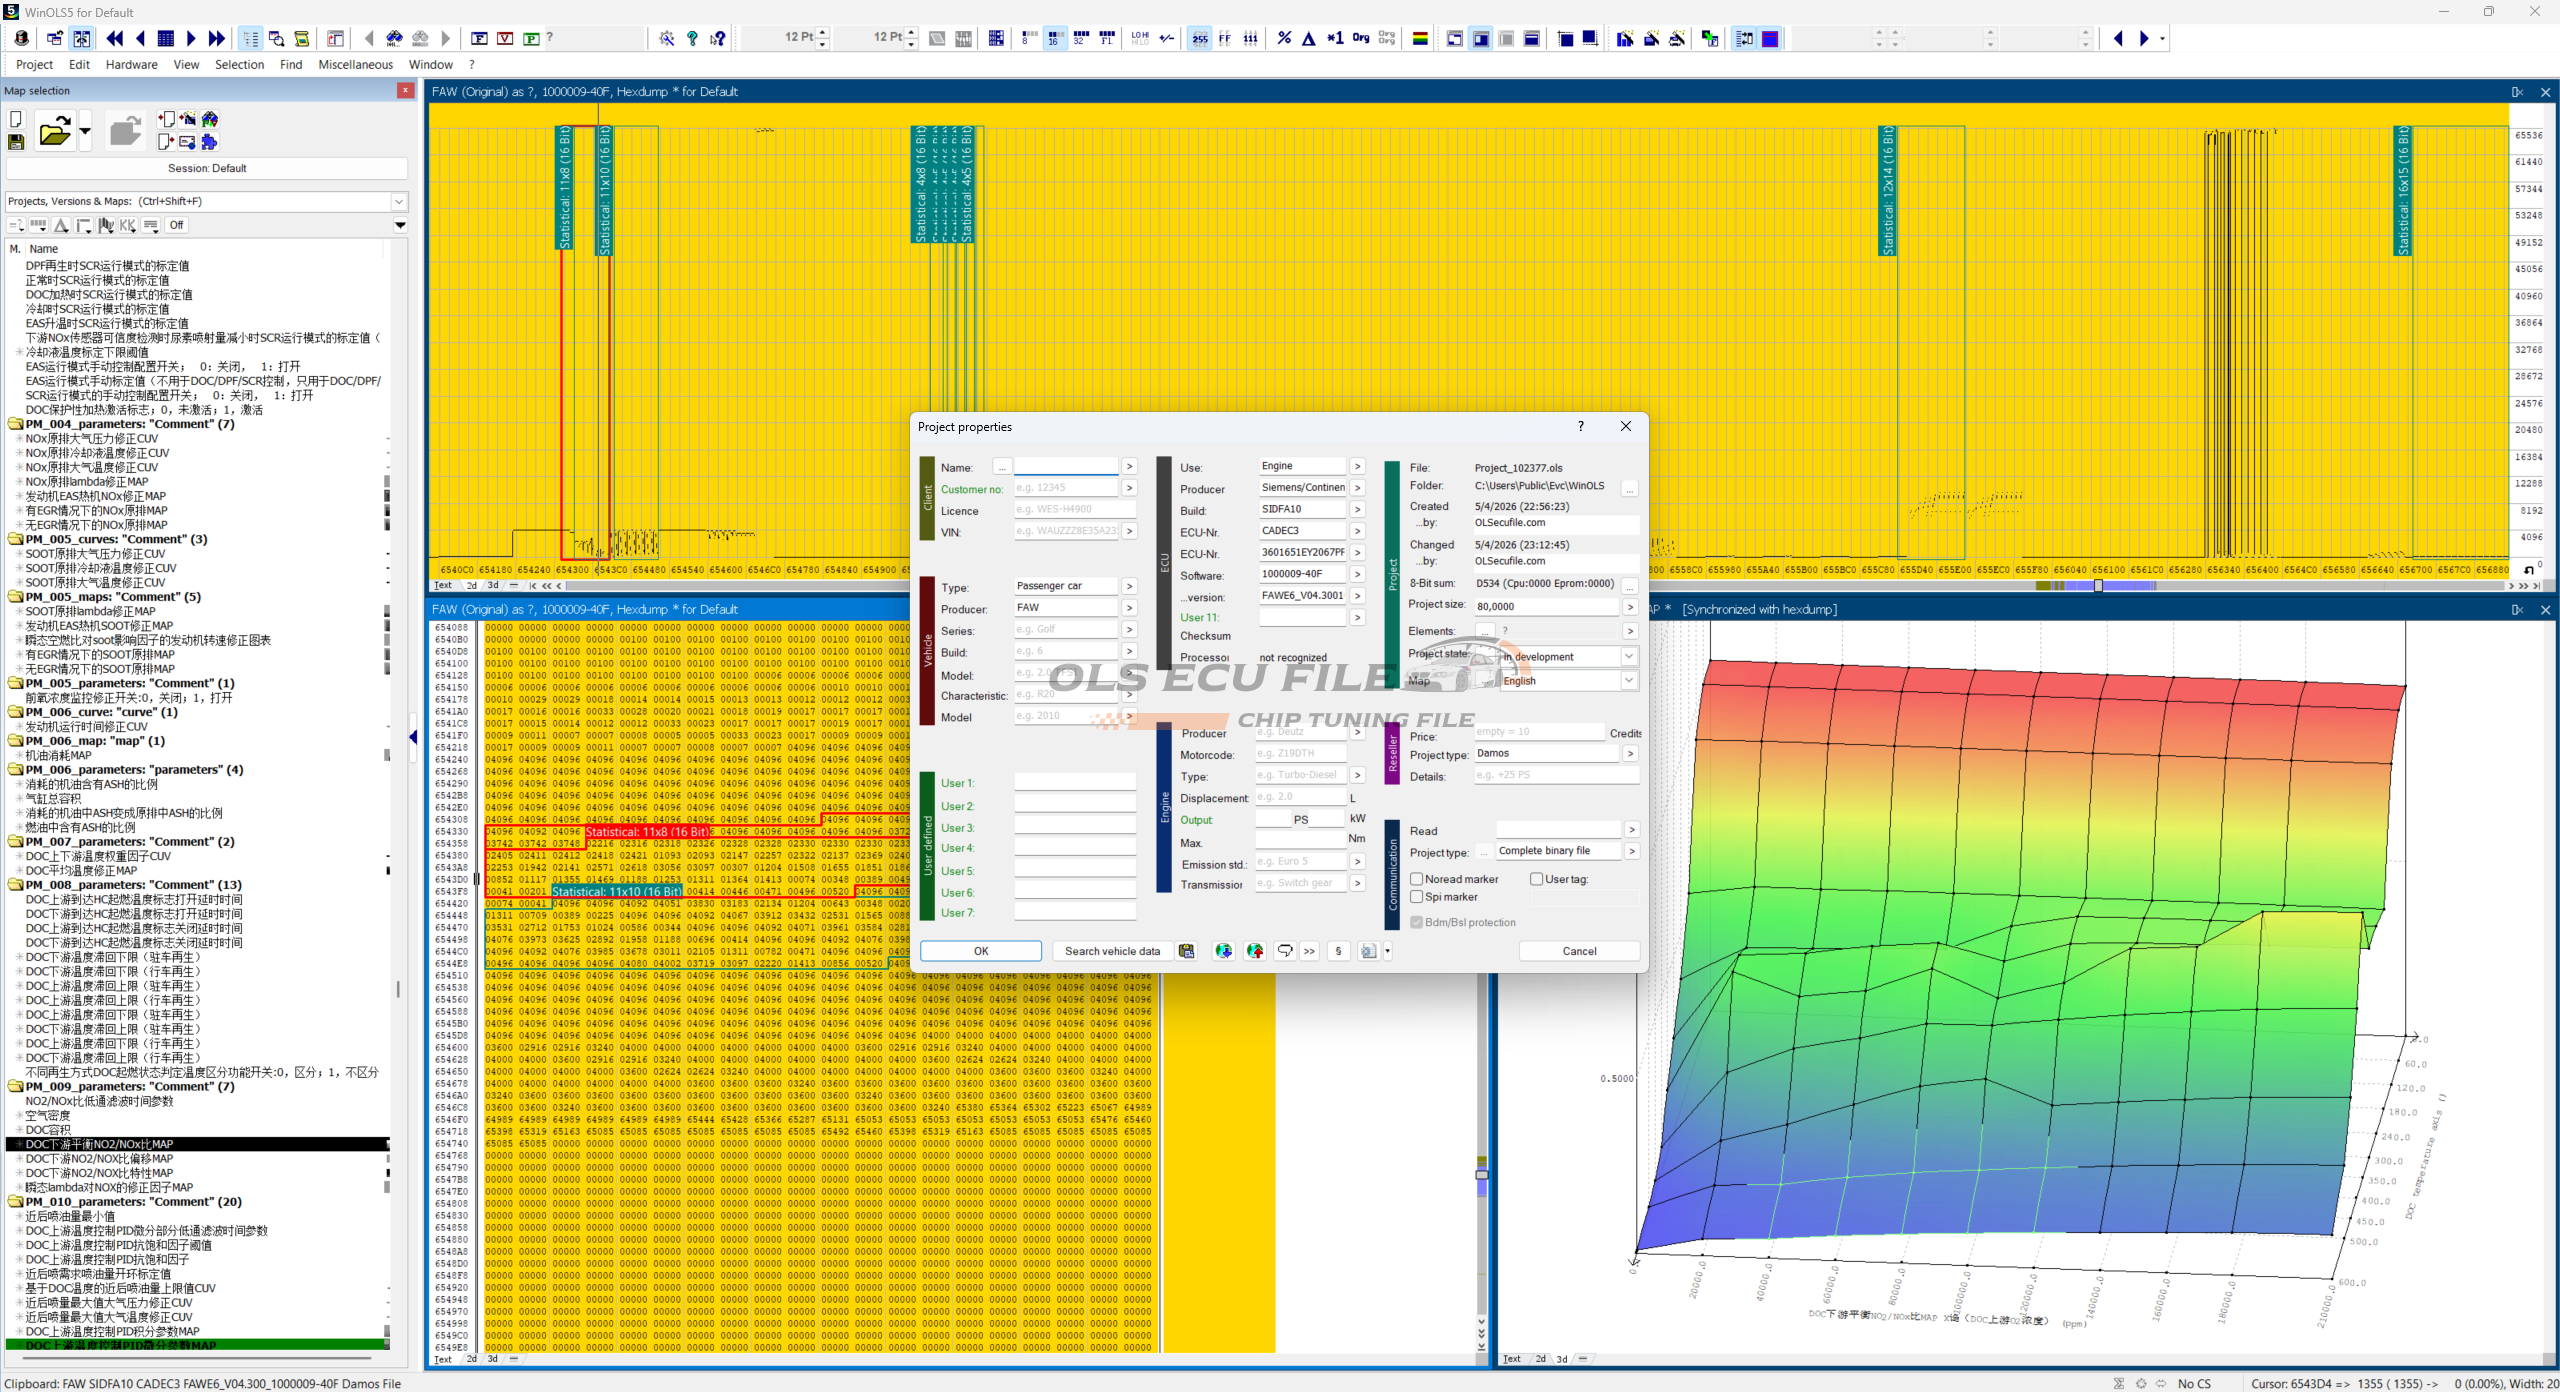Collapse the PM_004_parameters folder

[x=16, y=424]
